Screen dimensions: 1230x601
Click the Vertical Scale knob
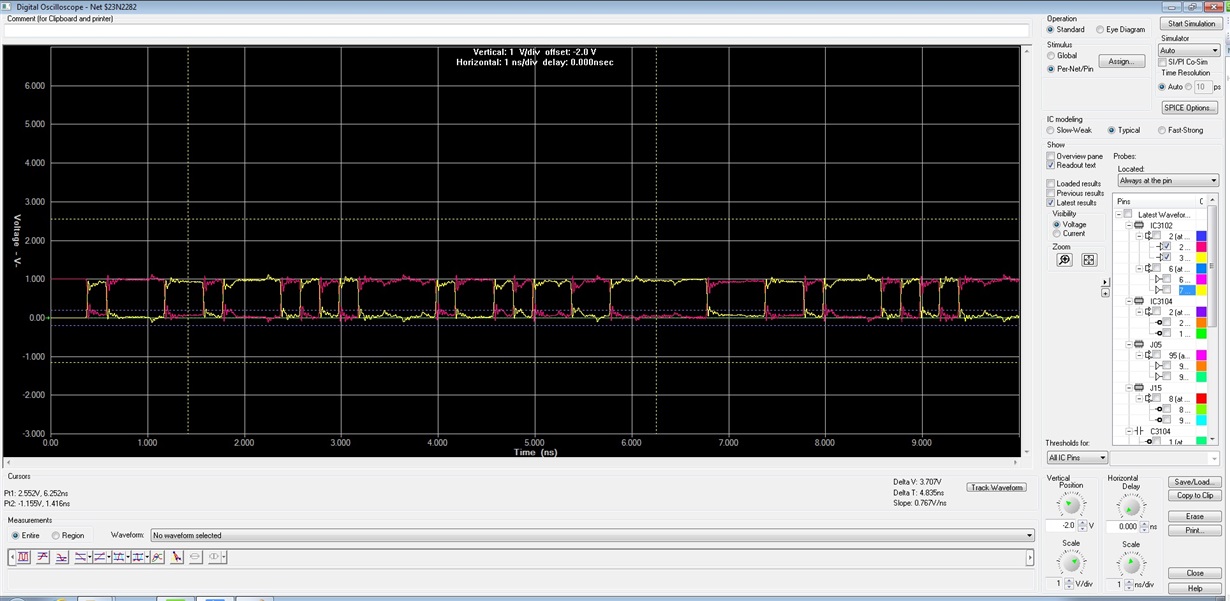click(x=1071, y=564)
